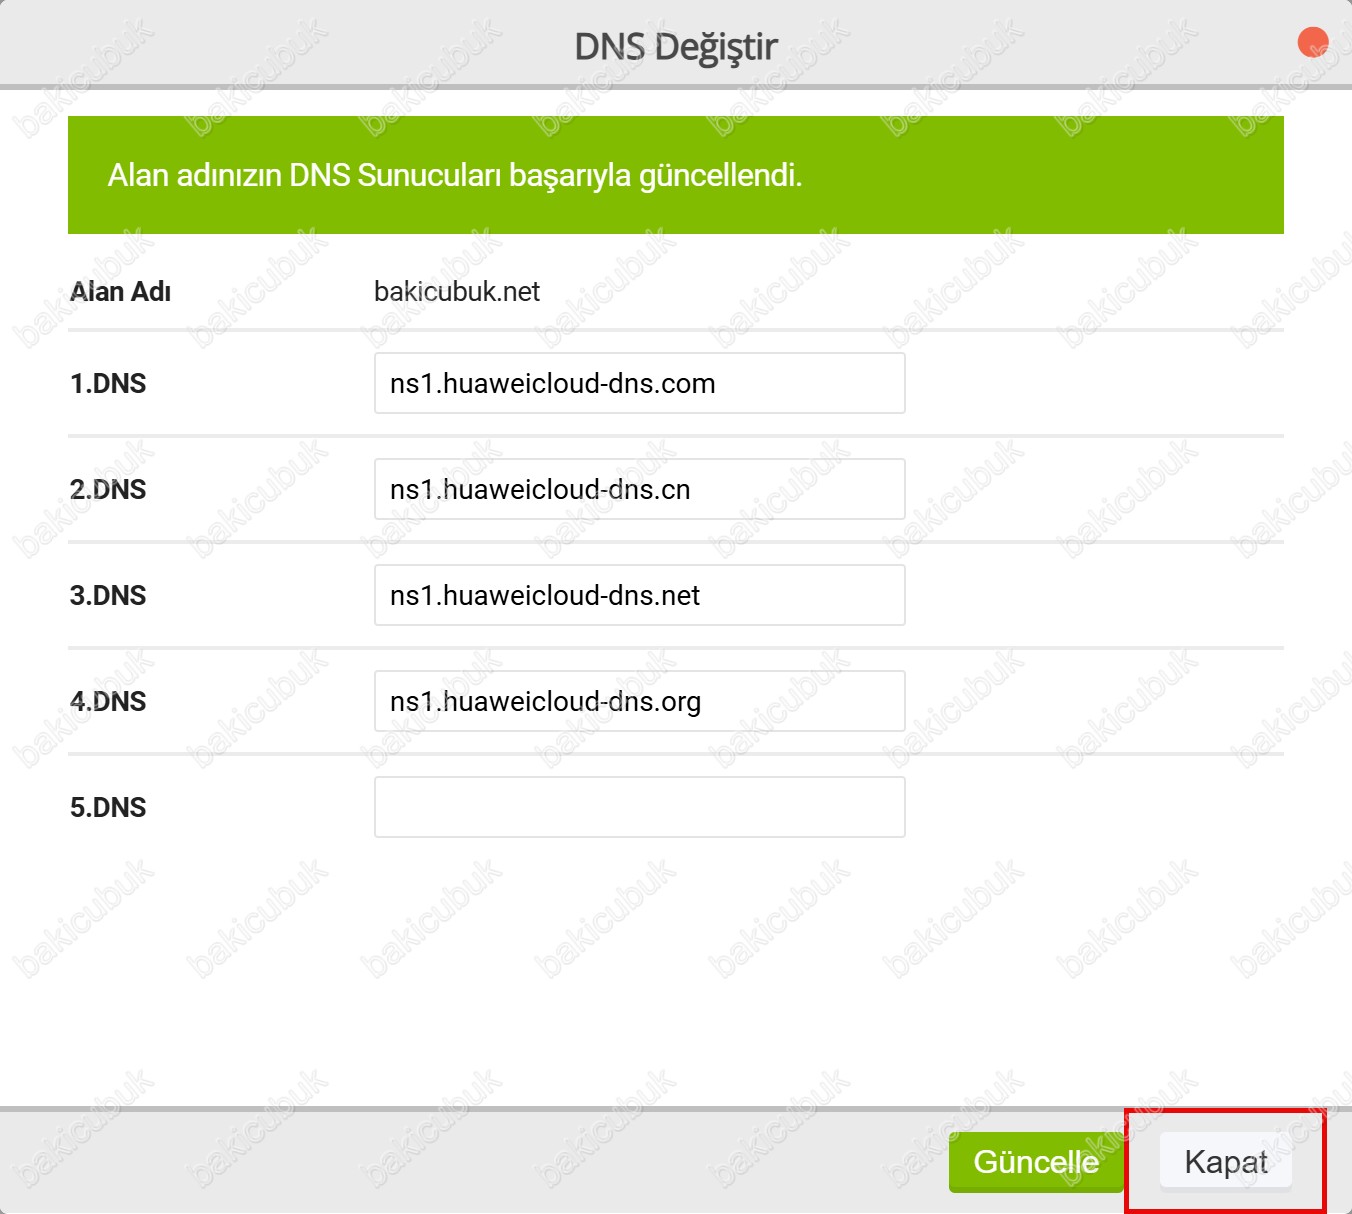Click the Alan Adı label
1352x1214 pixels.
121,292
